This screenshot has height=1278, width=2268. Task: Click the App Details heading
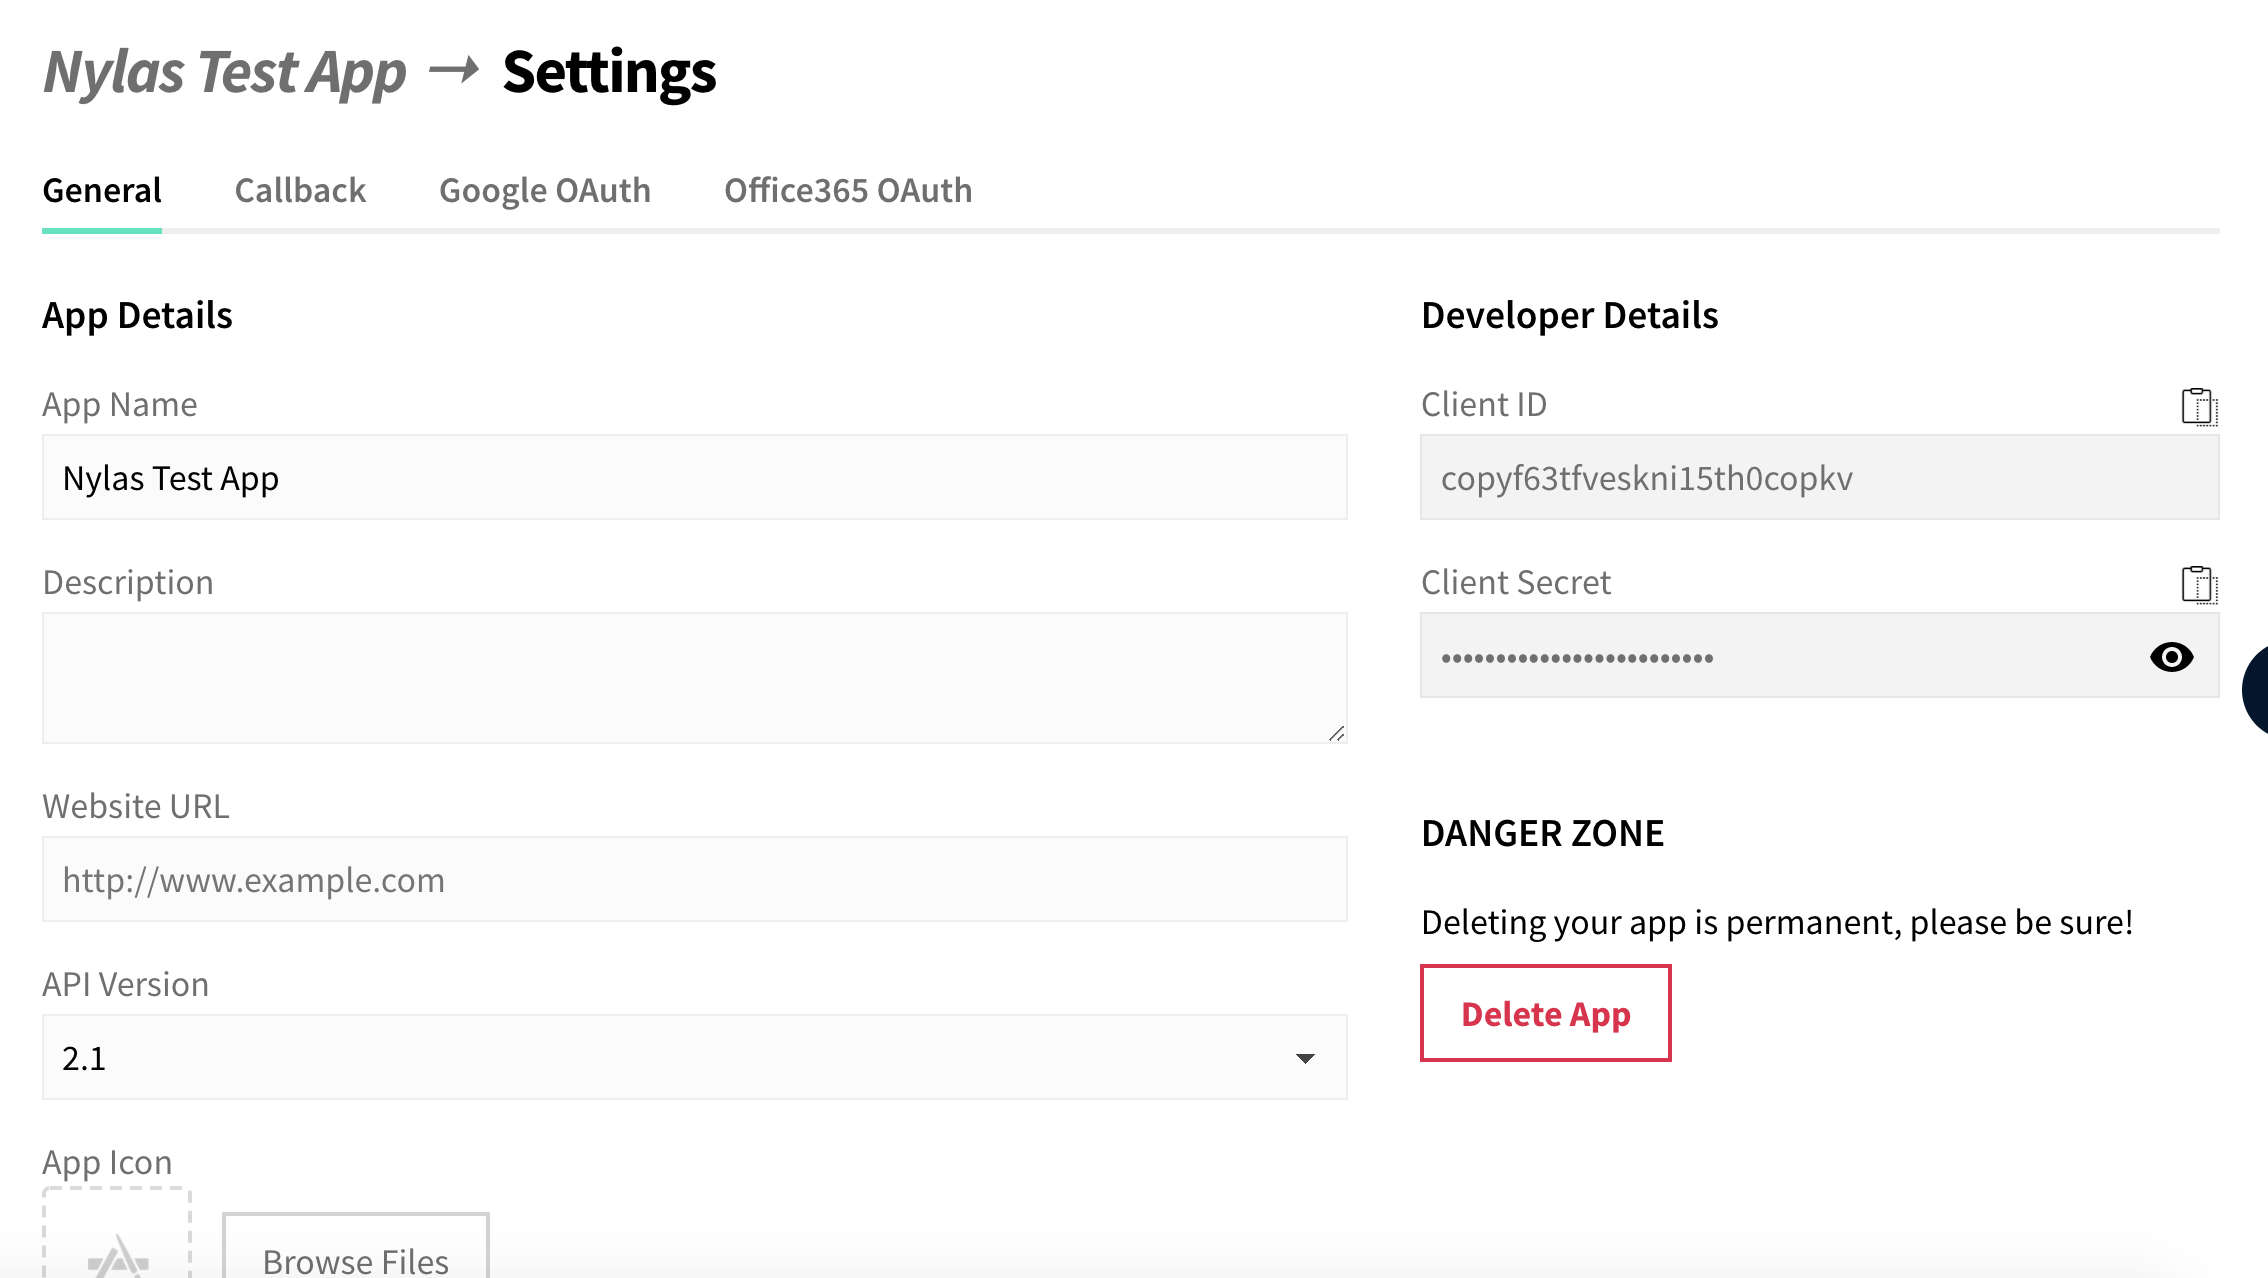click(x=137, y=315)
